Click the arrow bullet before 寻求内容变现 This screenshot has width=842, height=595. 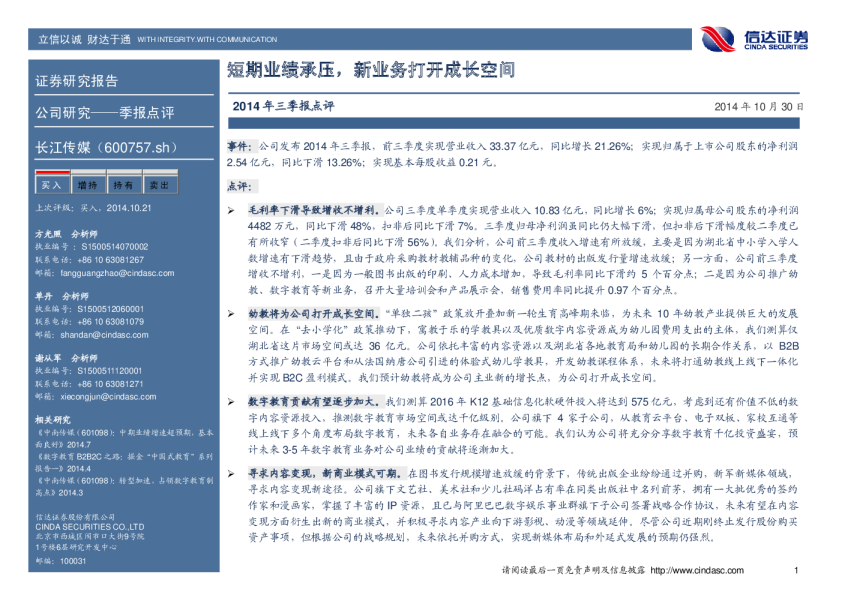click(235, 469)
